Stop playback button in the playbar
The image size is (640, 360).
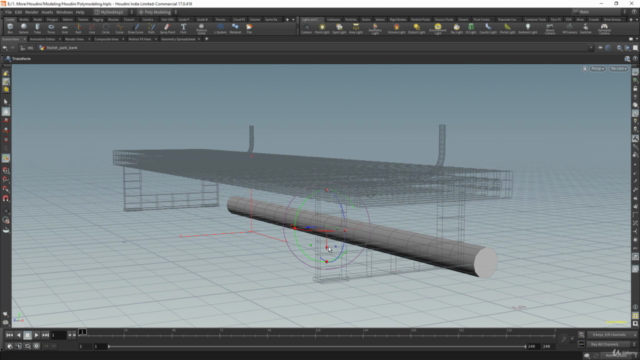click(27, 335)
